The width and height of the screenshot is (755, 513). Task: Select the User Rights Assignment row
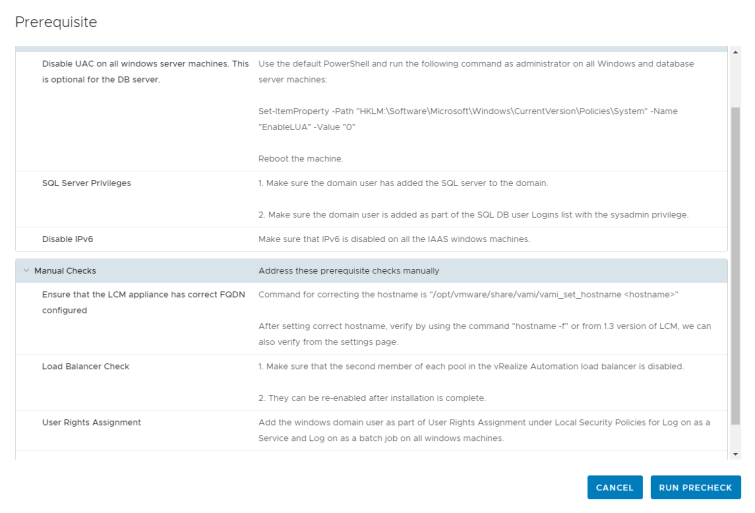[91, 422]
